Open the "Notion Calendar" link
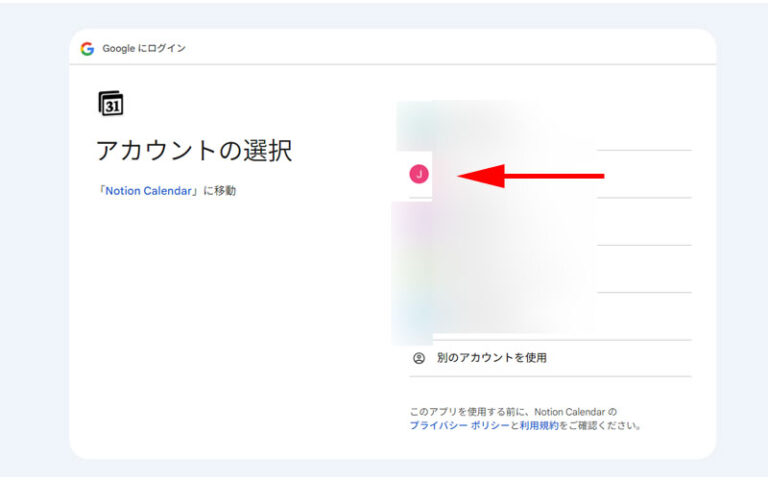 click(147, 191)
